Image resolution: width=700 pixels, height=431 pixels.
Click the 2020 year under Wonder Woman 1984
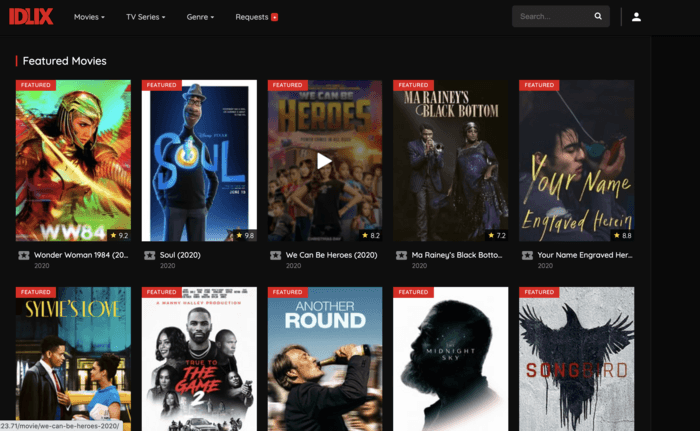42,266
